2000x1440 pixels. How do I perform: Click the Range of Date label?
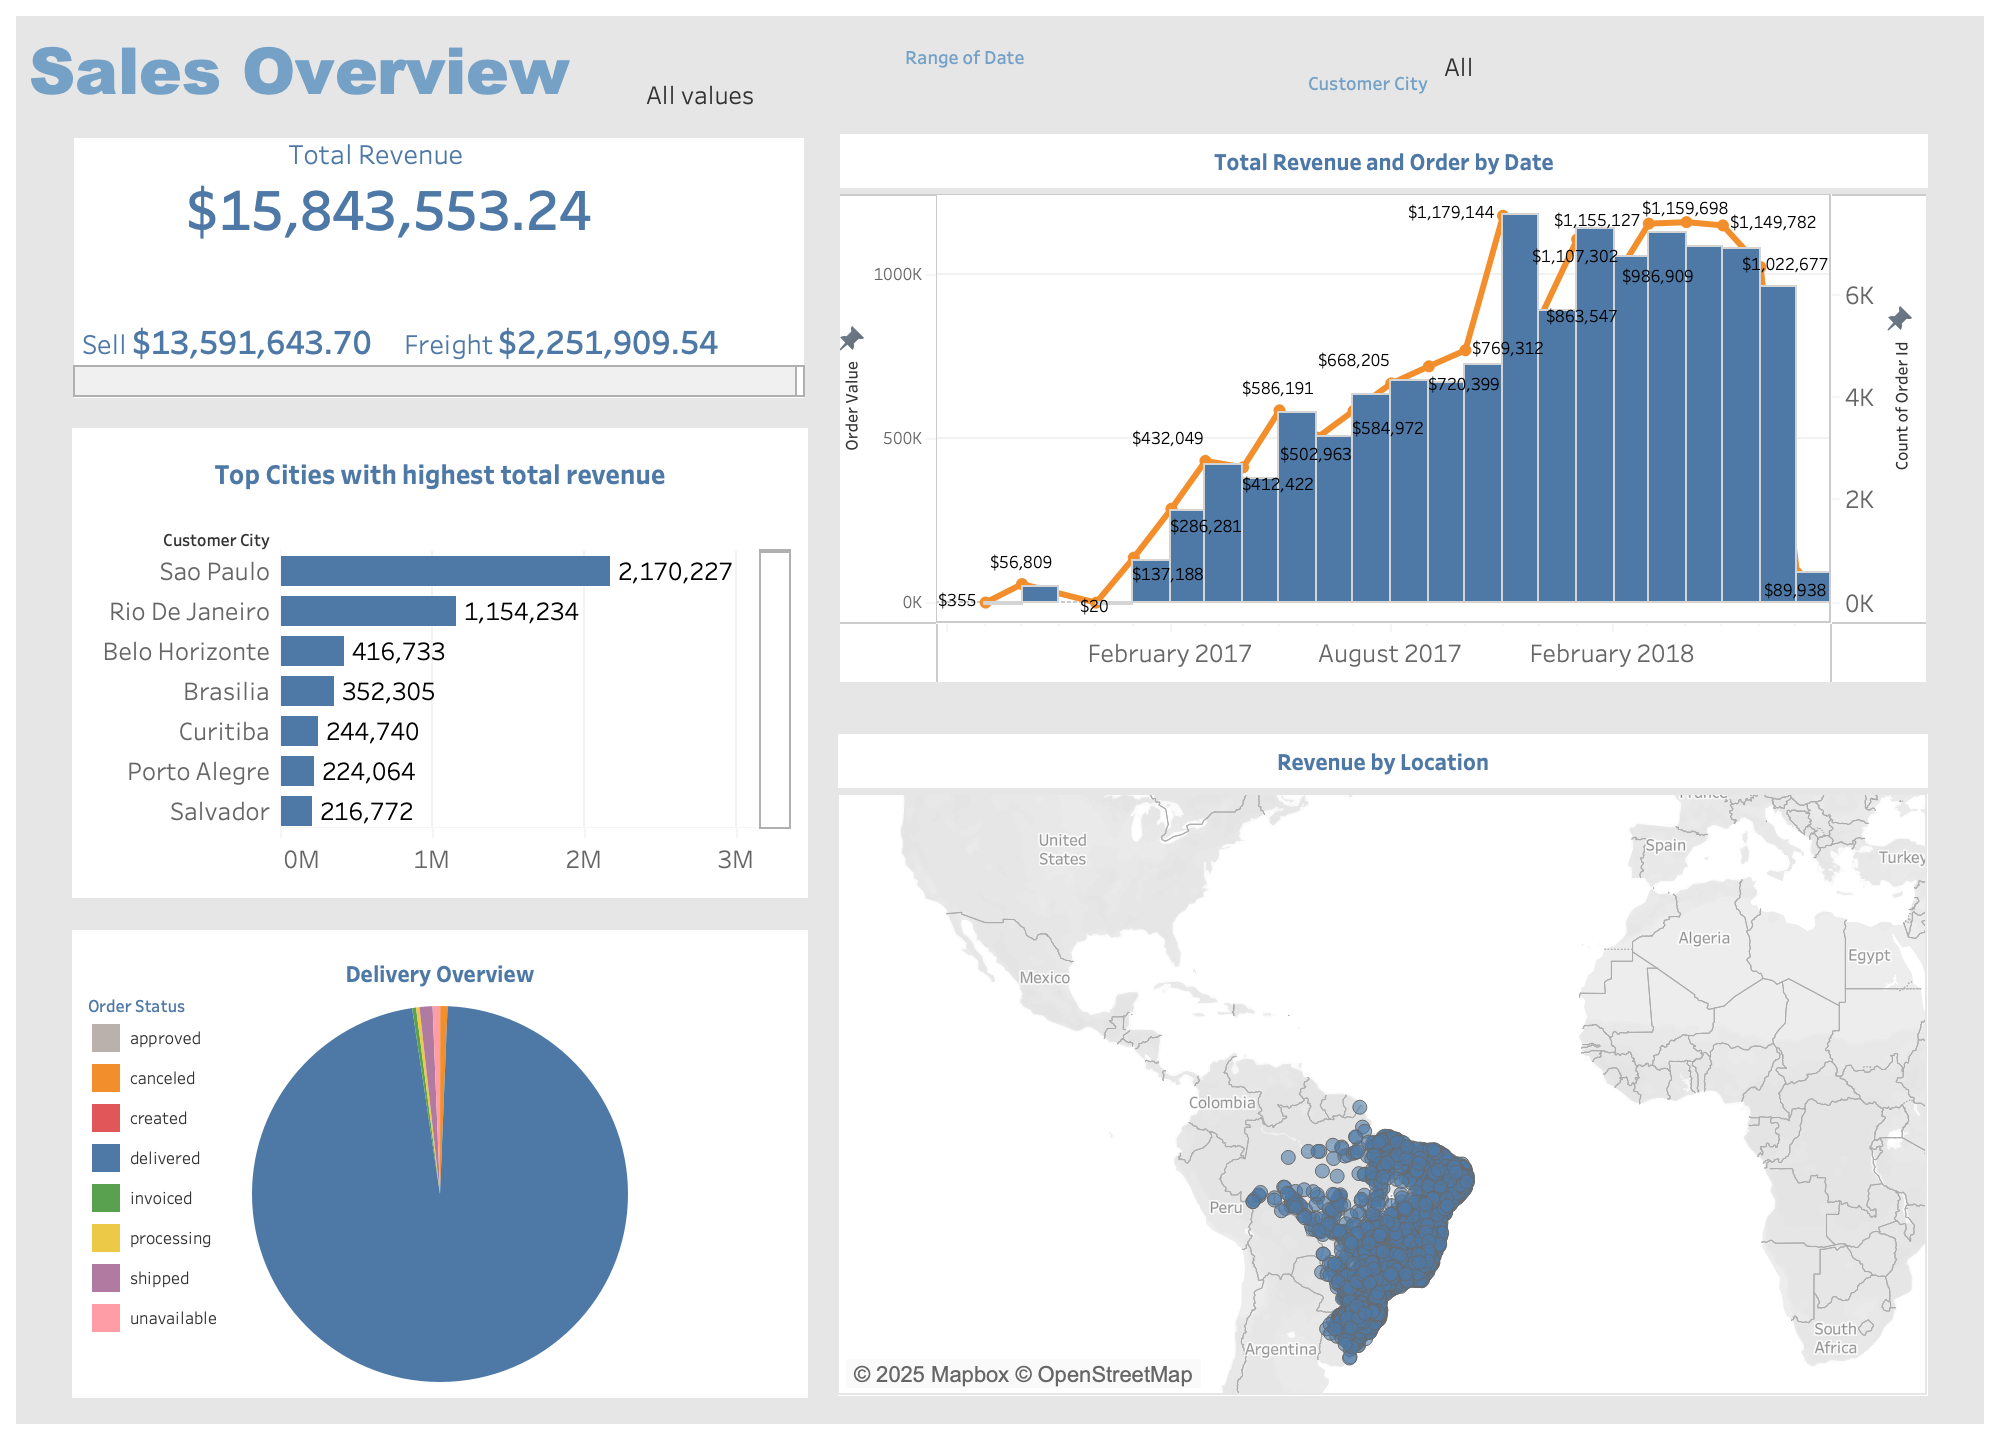[x=964, y=58]
